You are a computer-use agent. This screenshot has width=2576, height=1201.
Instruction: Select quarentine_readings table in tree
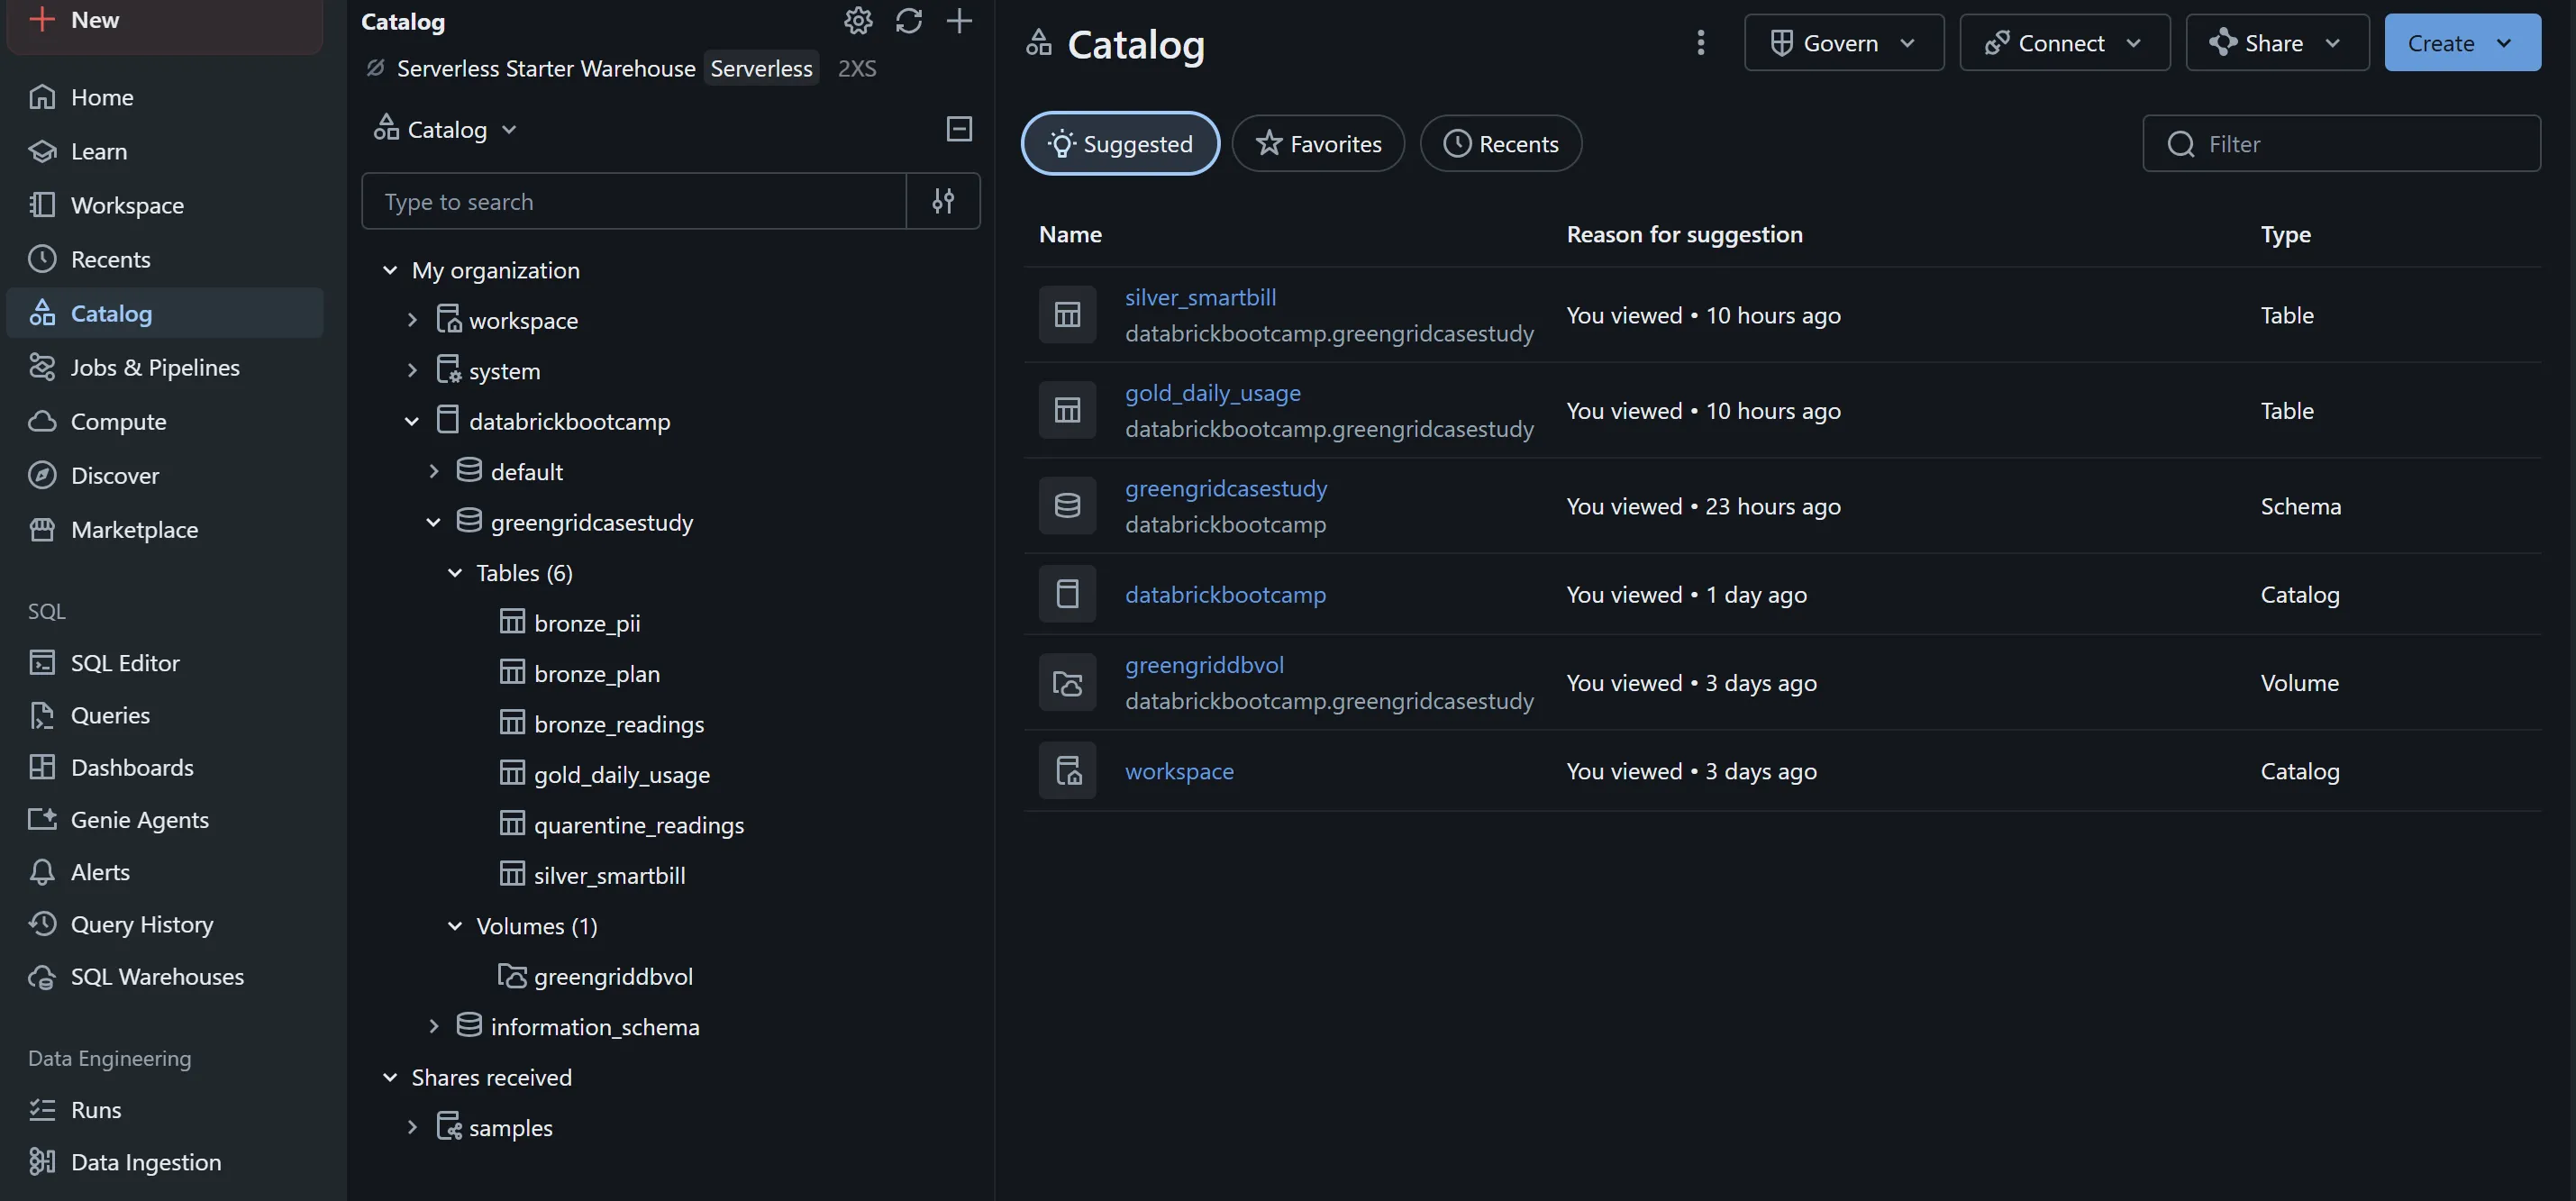(638, 825)
